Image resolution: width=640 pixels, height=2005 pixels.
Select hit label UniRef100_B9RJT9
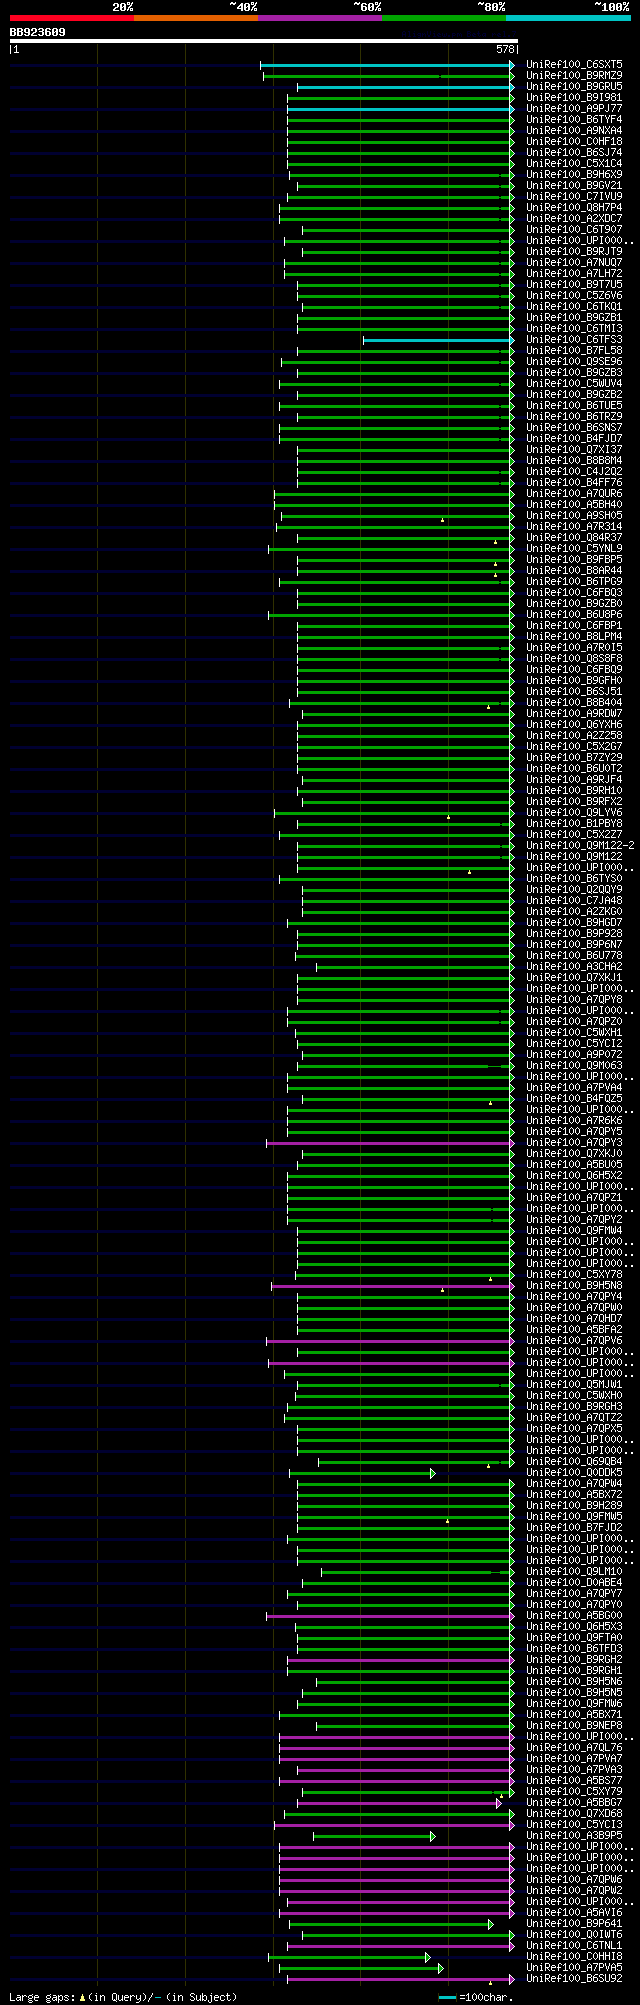pyautogui.click(x=574, y=252)
